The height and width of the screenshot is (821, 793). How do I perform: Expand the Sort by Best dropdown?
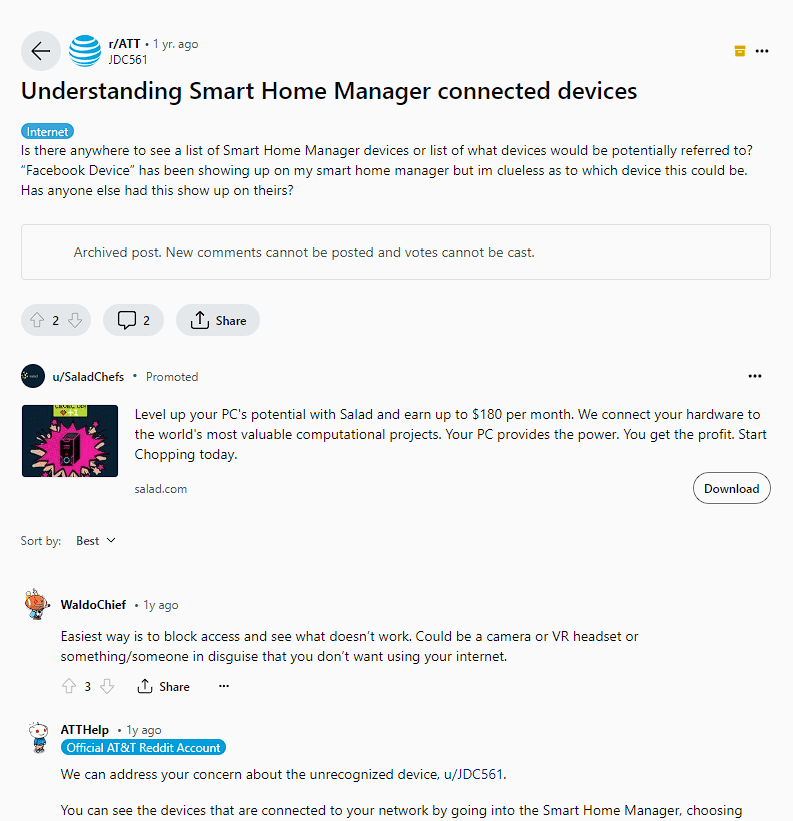point(96,541)
